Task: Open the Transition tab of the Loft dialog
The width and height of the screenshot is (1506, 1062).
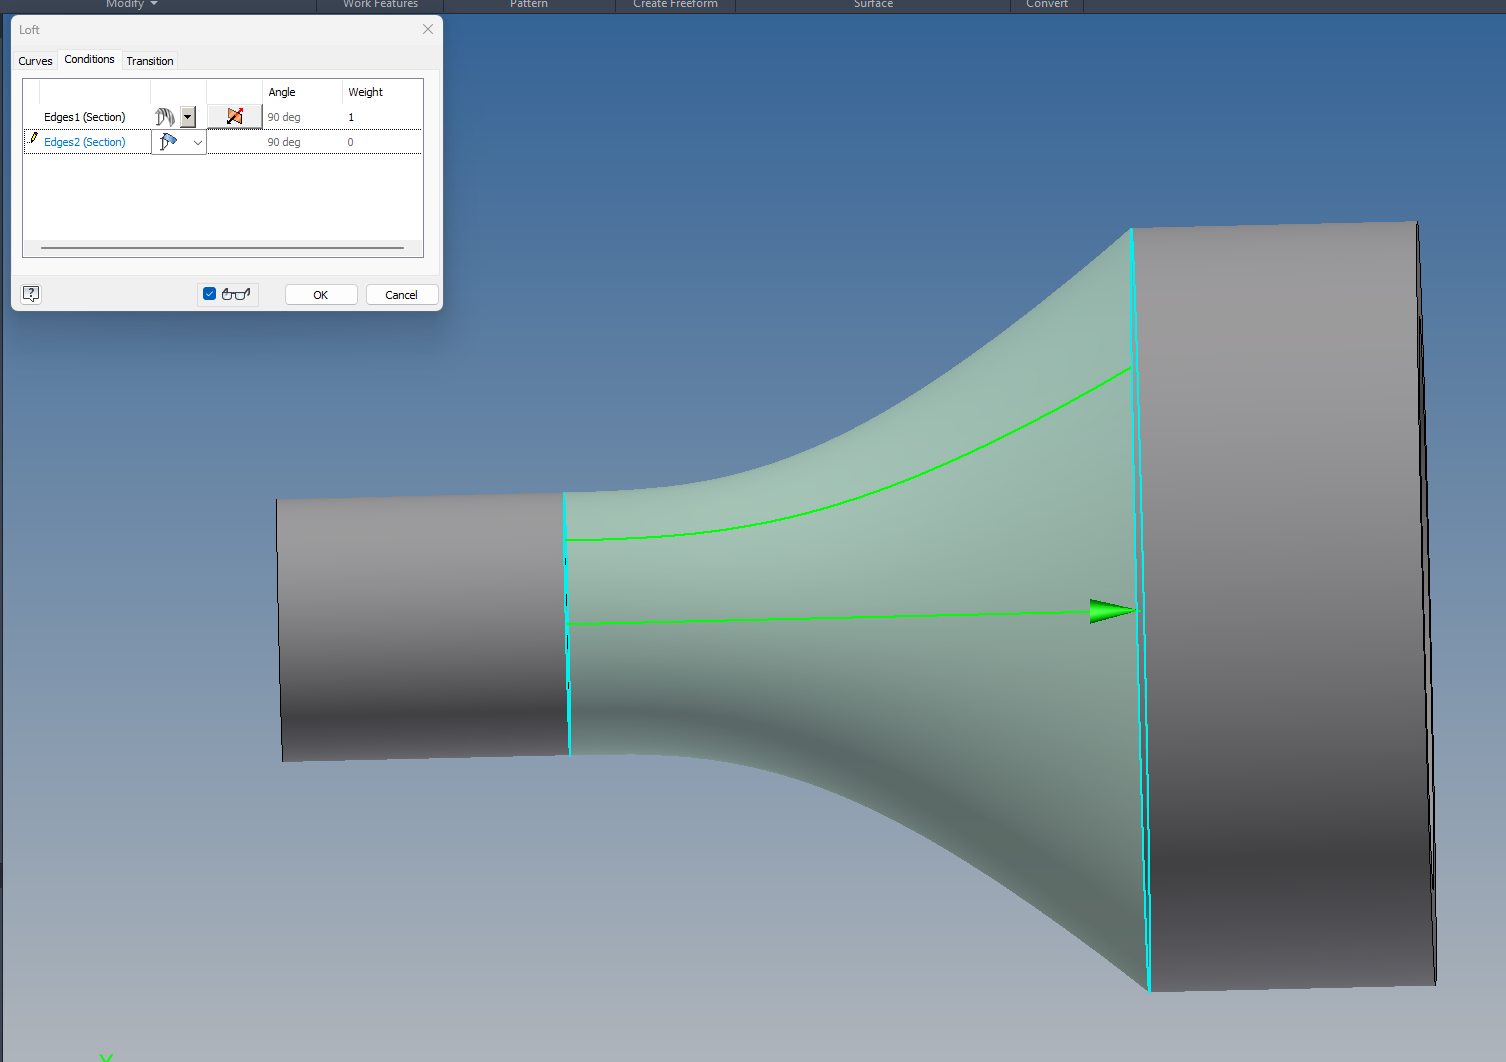Action: pos(150,60)
